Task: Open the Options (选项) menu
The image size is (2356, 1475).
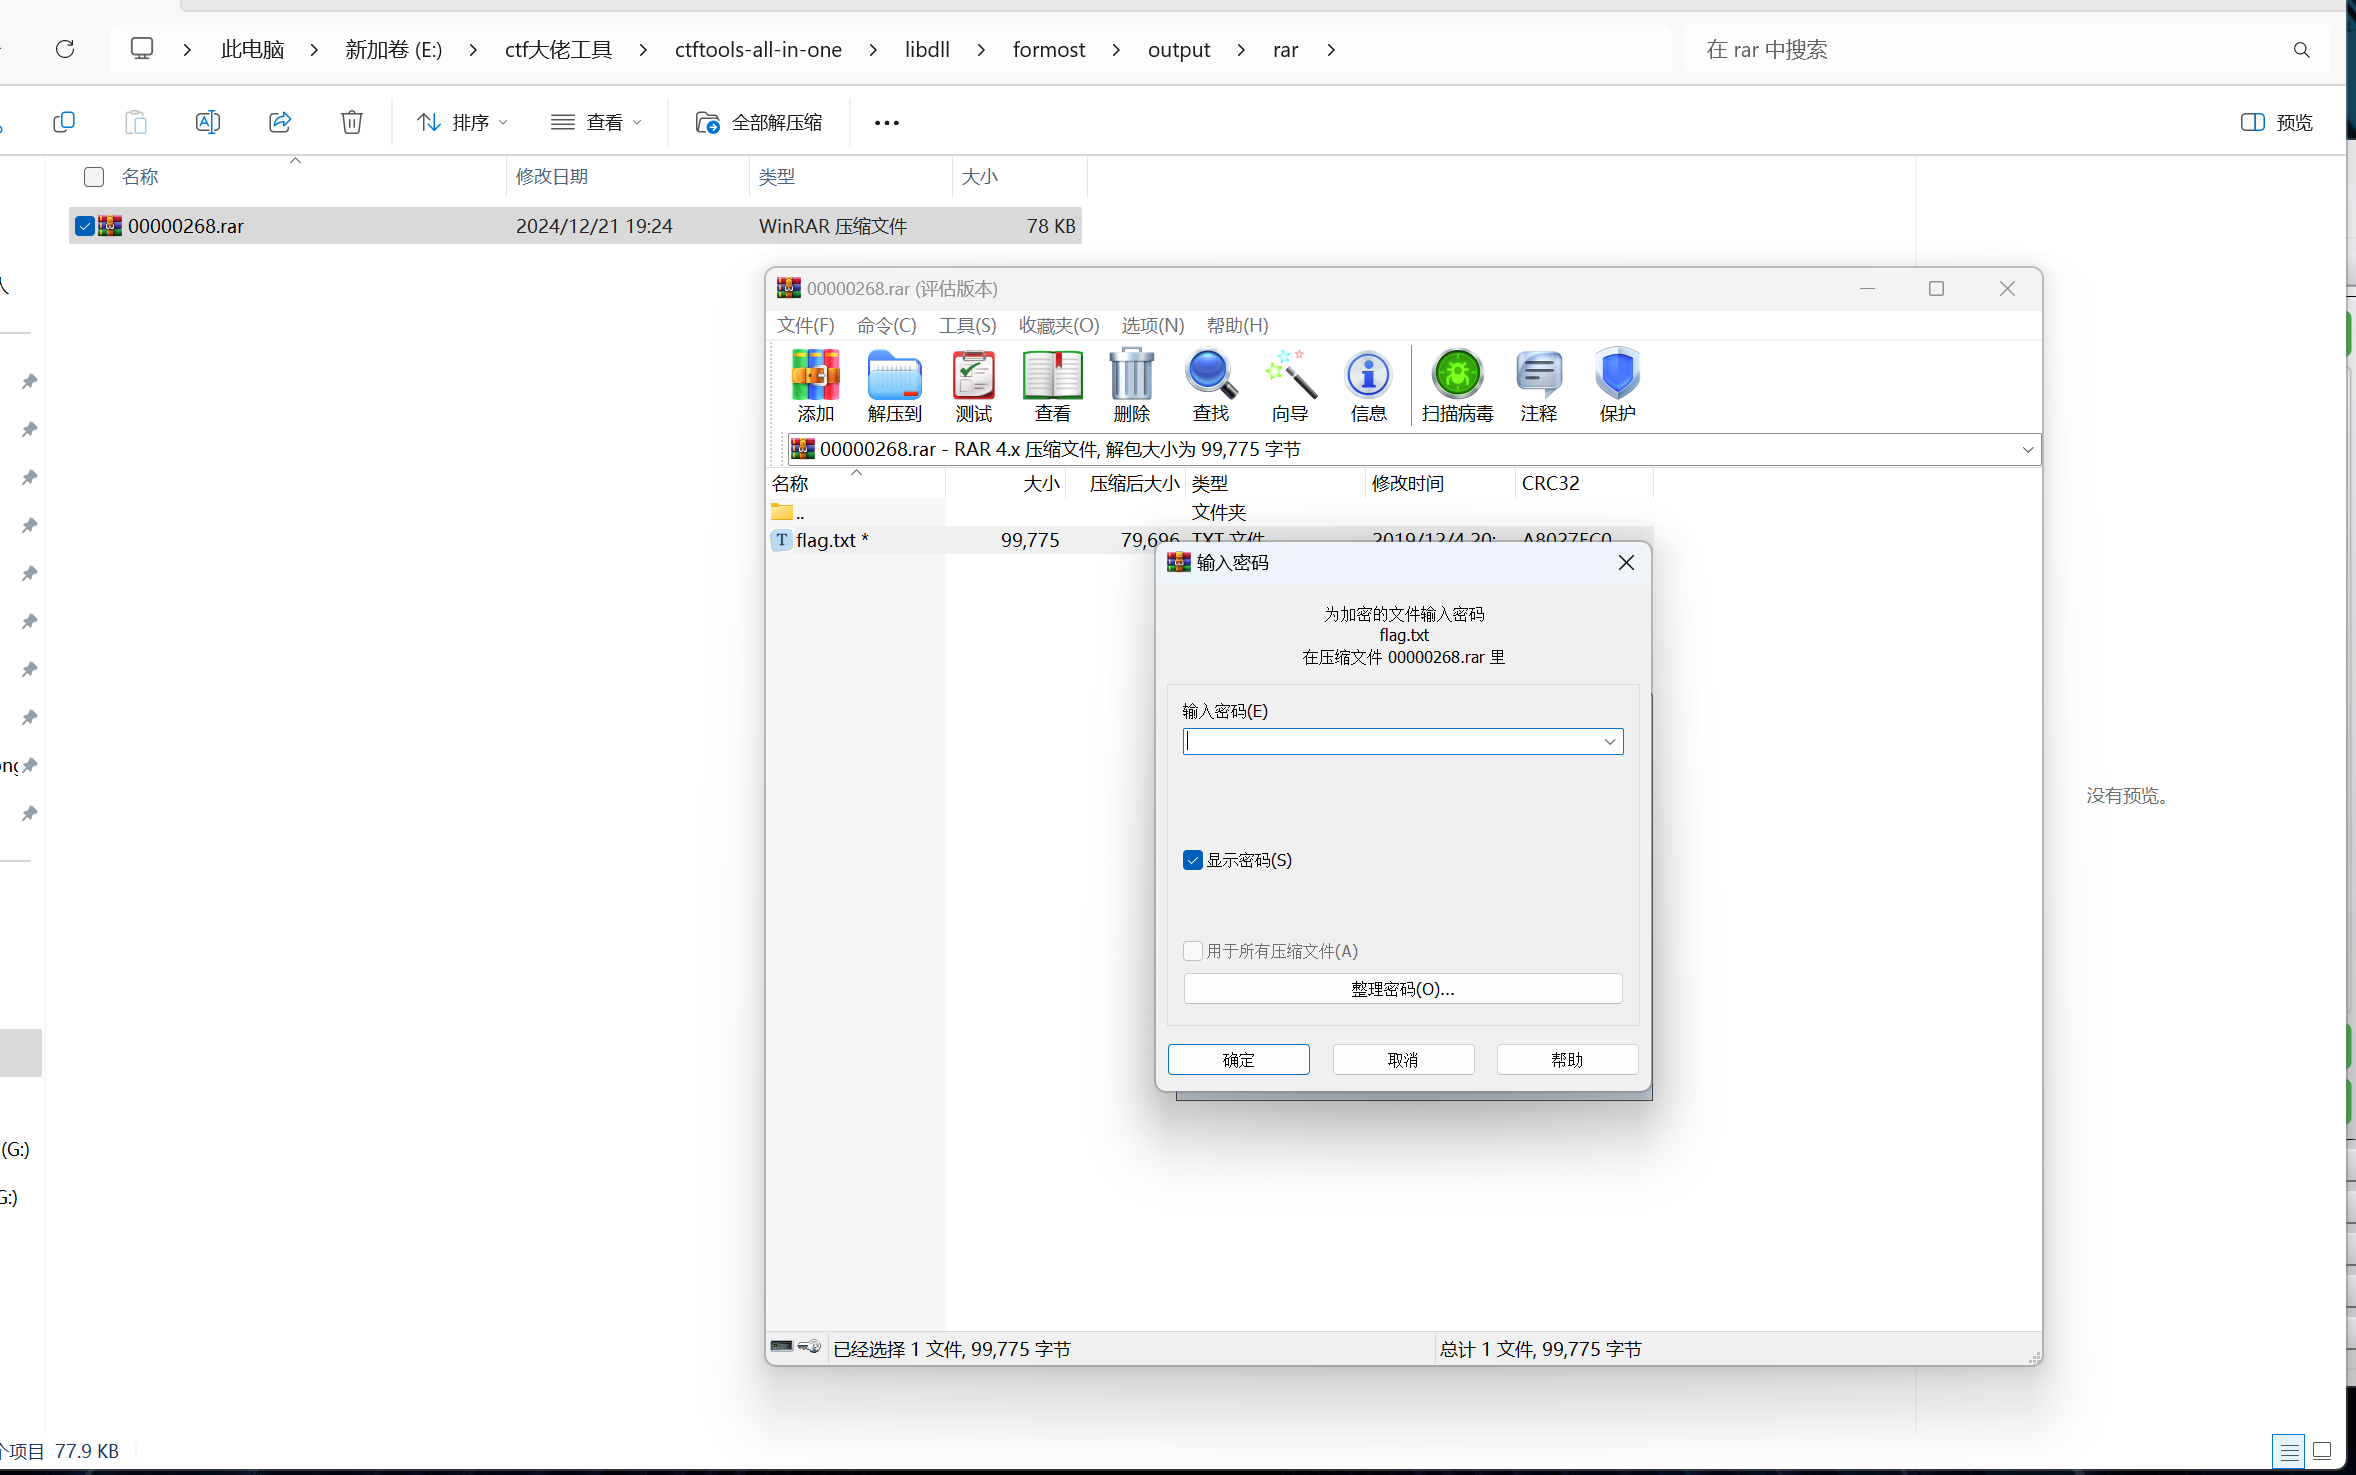Action: point(1152,325)
